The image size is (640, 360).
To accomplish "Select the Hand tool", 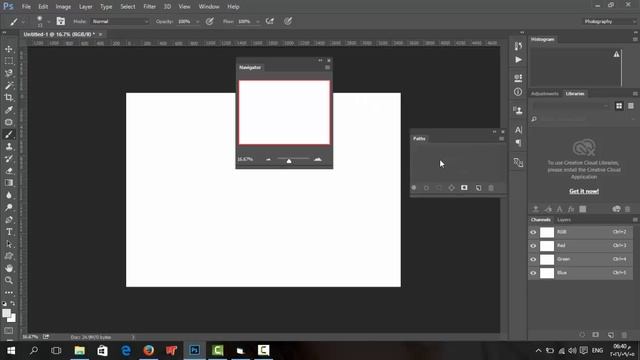I will pos(9,268).
